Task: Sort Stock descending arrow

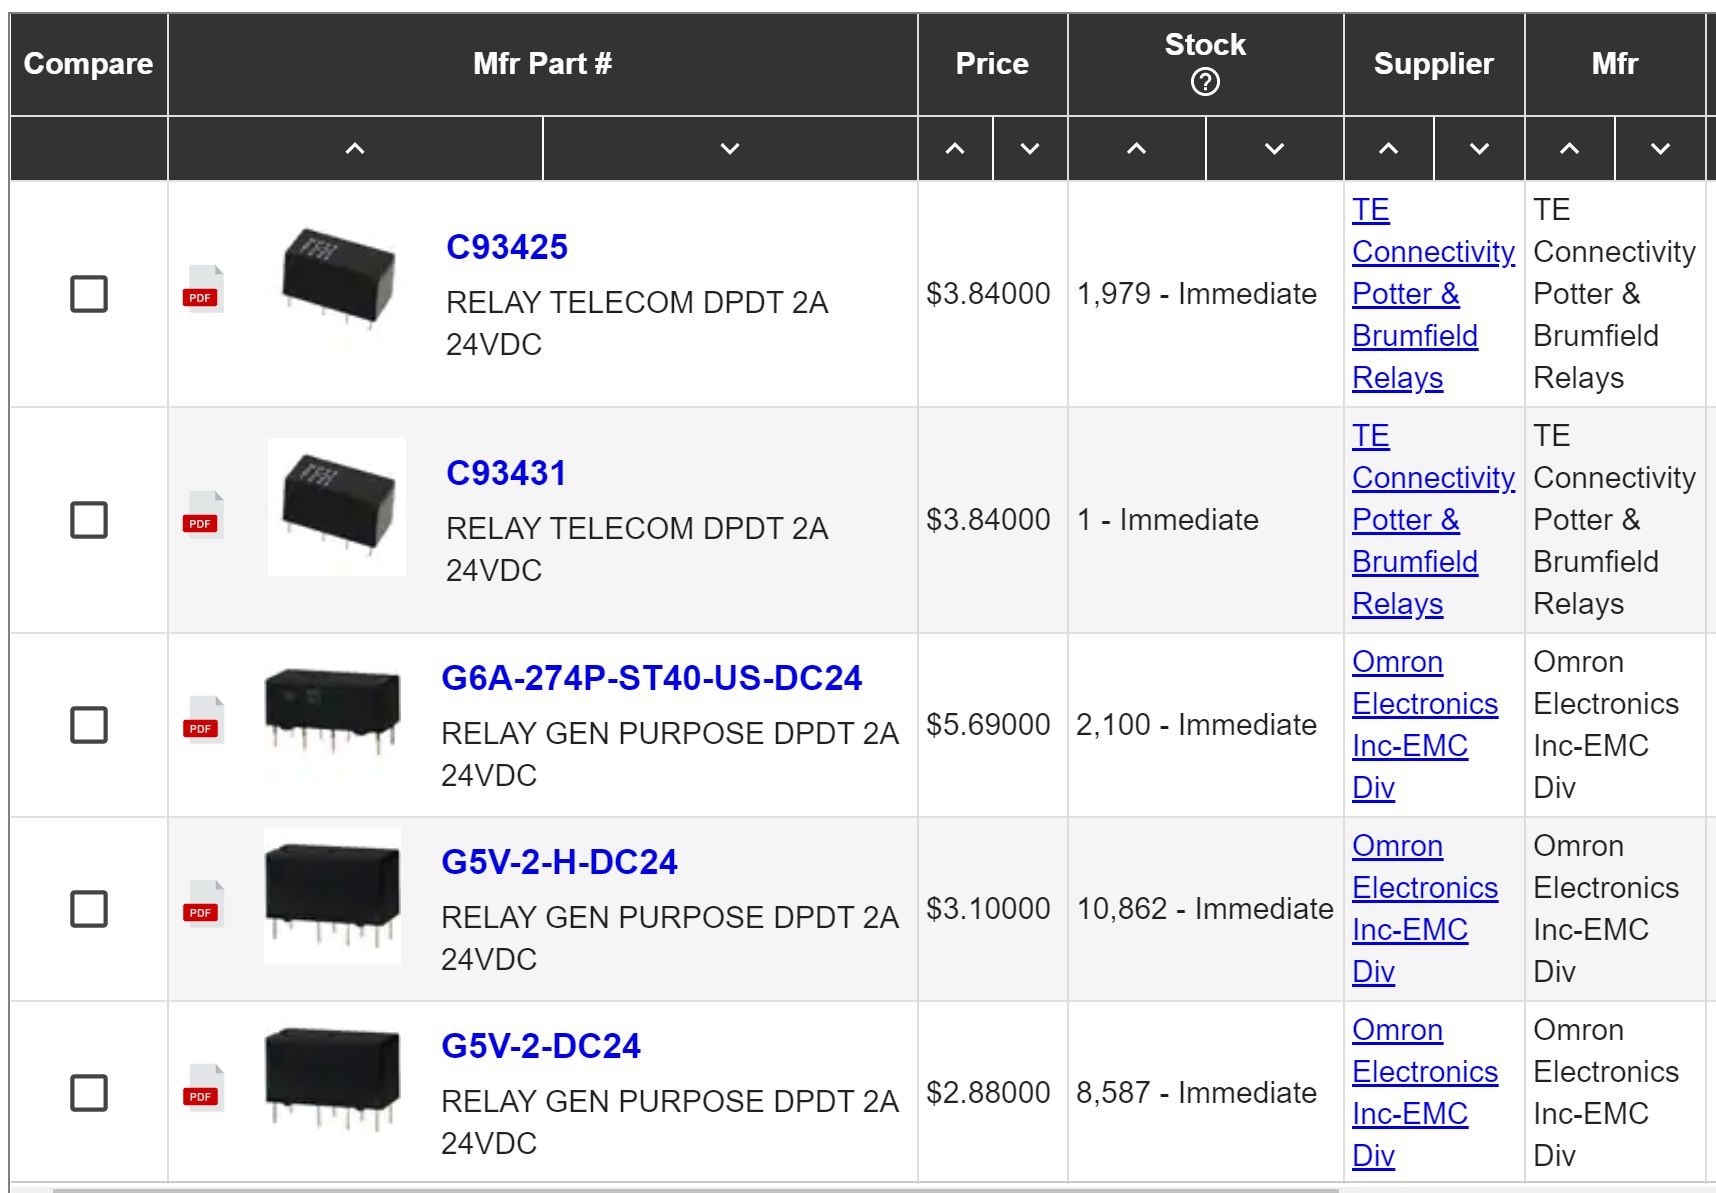Action: pyautogui.click(x=1274, y=149)
